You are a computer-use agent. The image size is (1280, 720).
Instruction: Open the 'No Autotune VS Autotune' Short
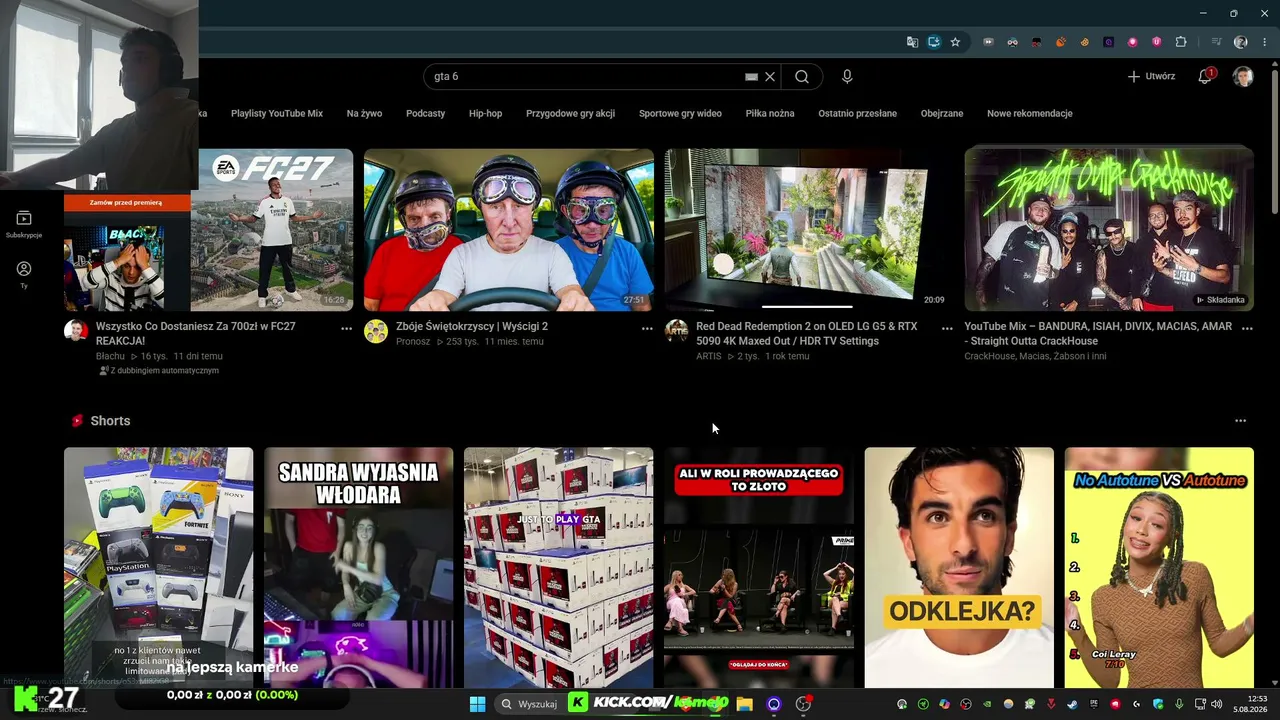(1159, 567)
